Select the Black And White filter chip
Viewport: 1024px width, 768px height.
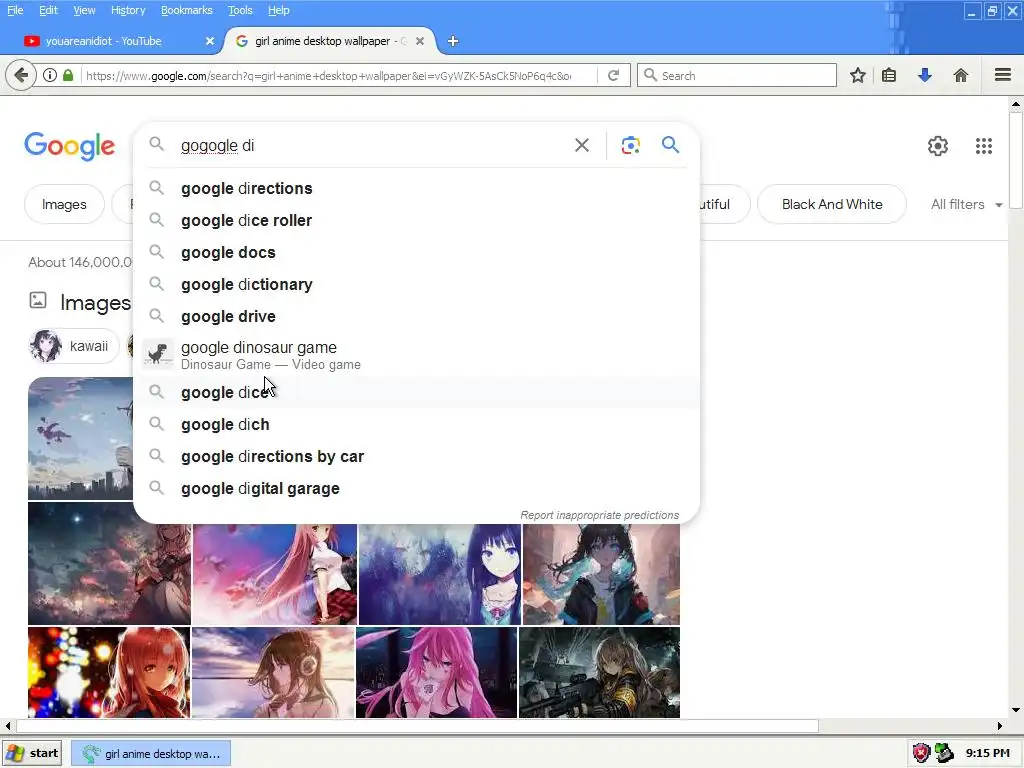[x=831, y=204]
